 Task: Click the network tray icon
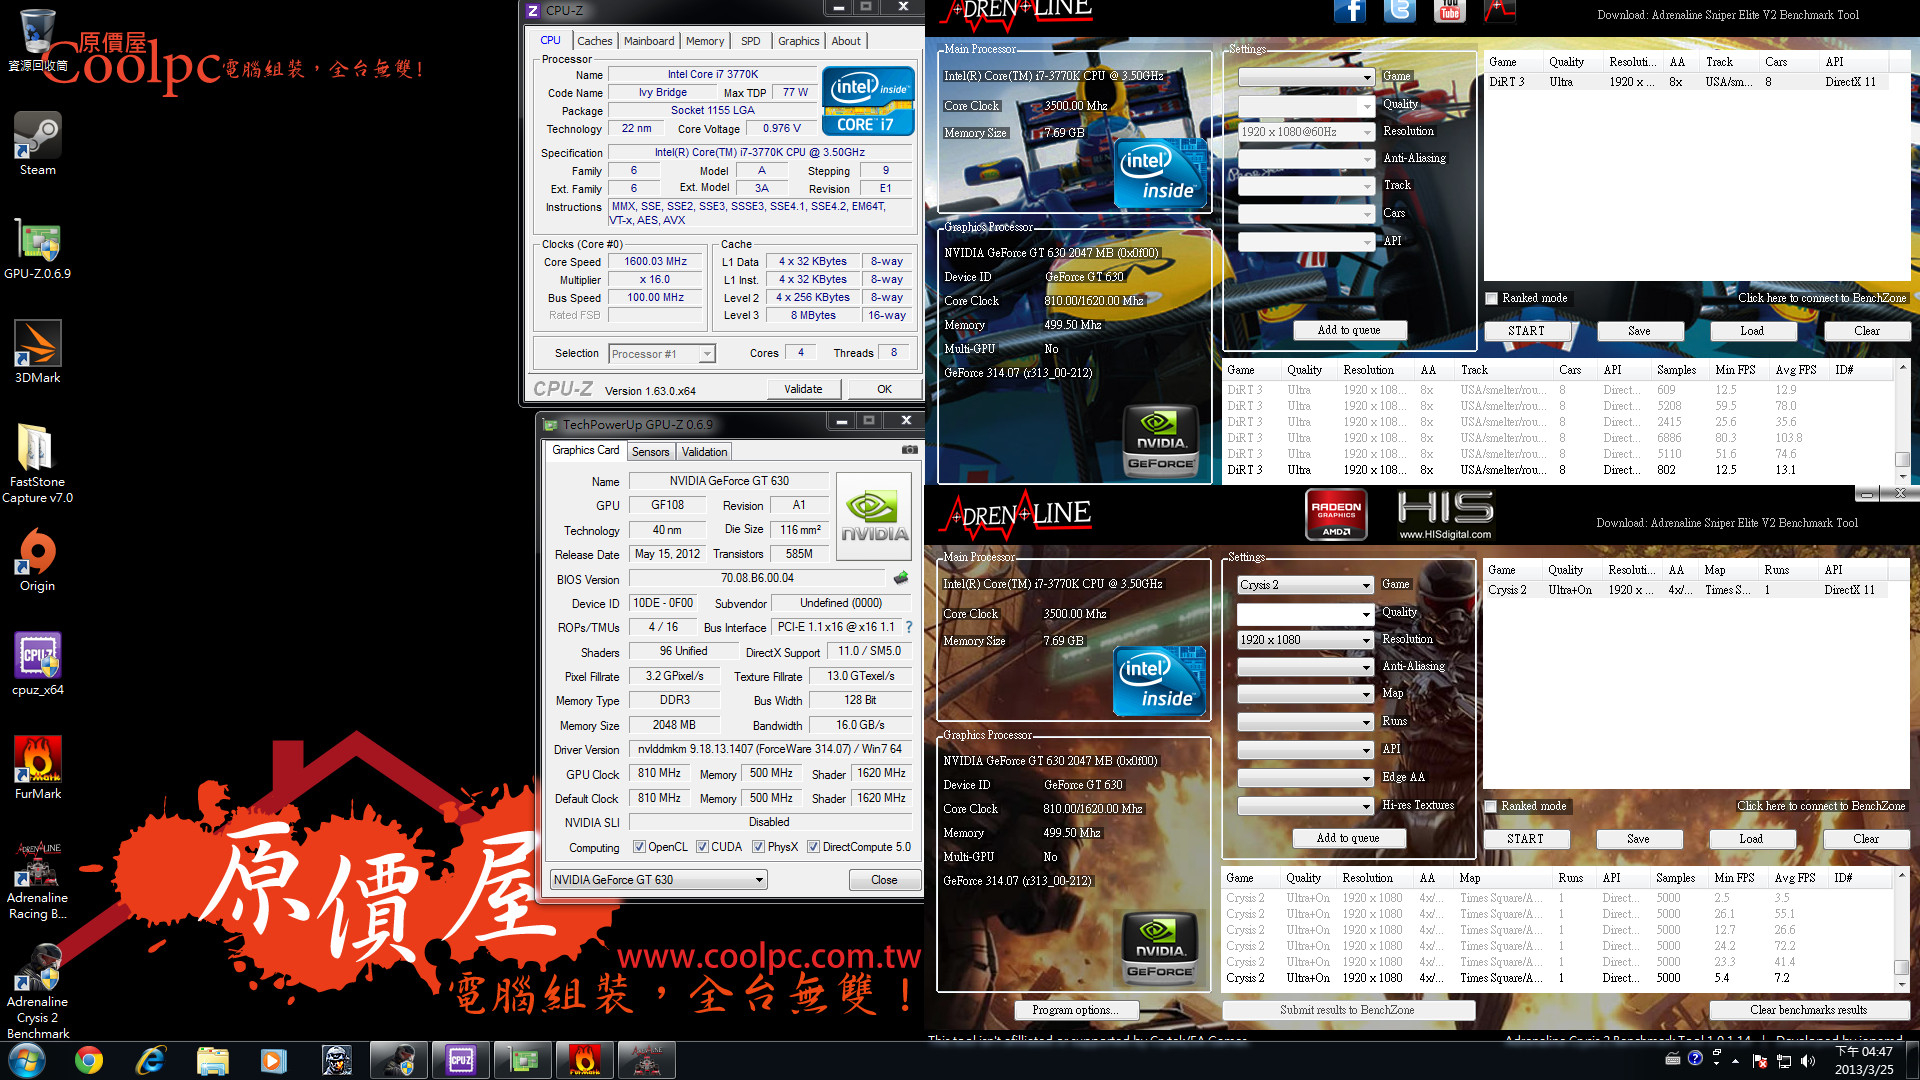point(1784,1060)
